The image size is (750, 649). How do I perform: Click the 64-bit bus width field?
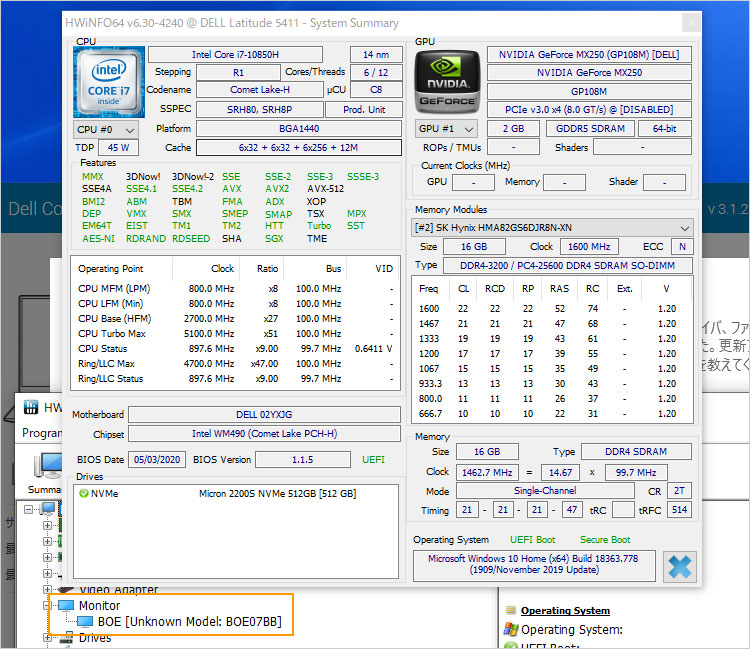664,129
